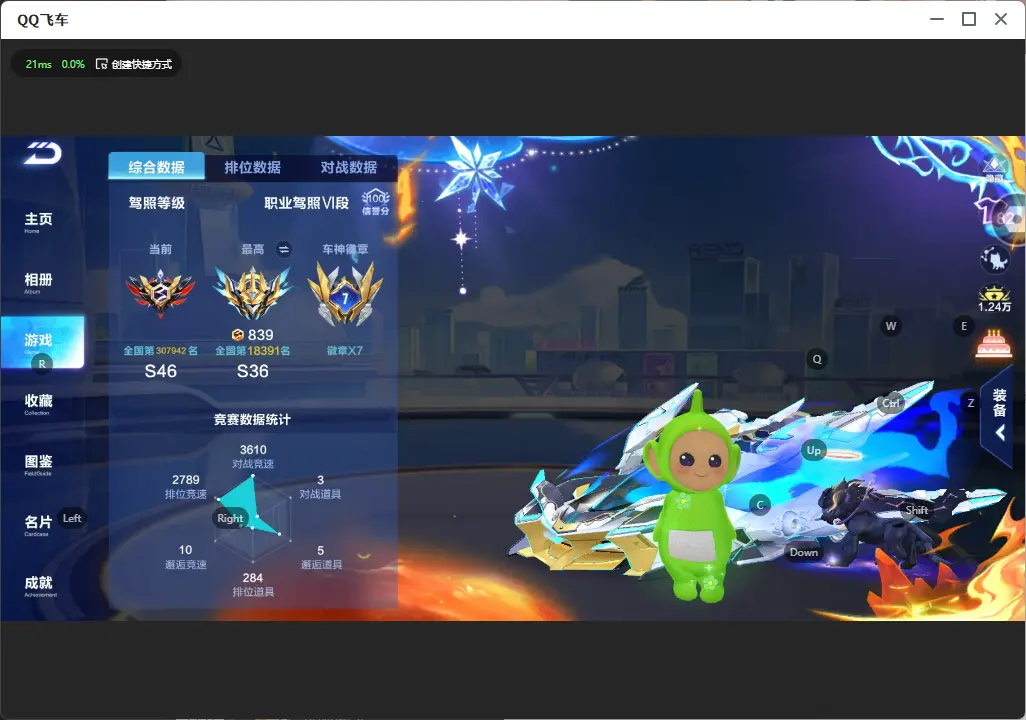1026x720 pixels.
Task: Click the 2789 排位竞速 statistic
Action: click(x=186, y=486)
